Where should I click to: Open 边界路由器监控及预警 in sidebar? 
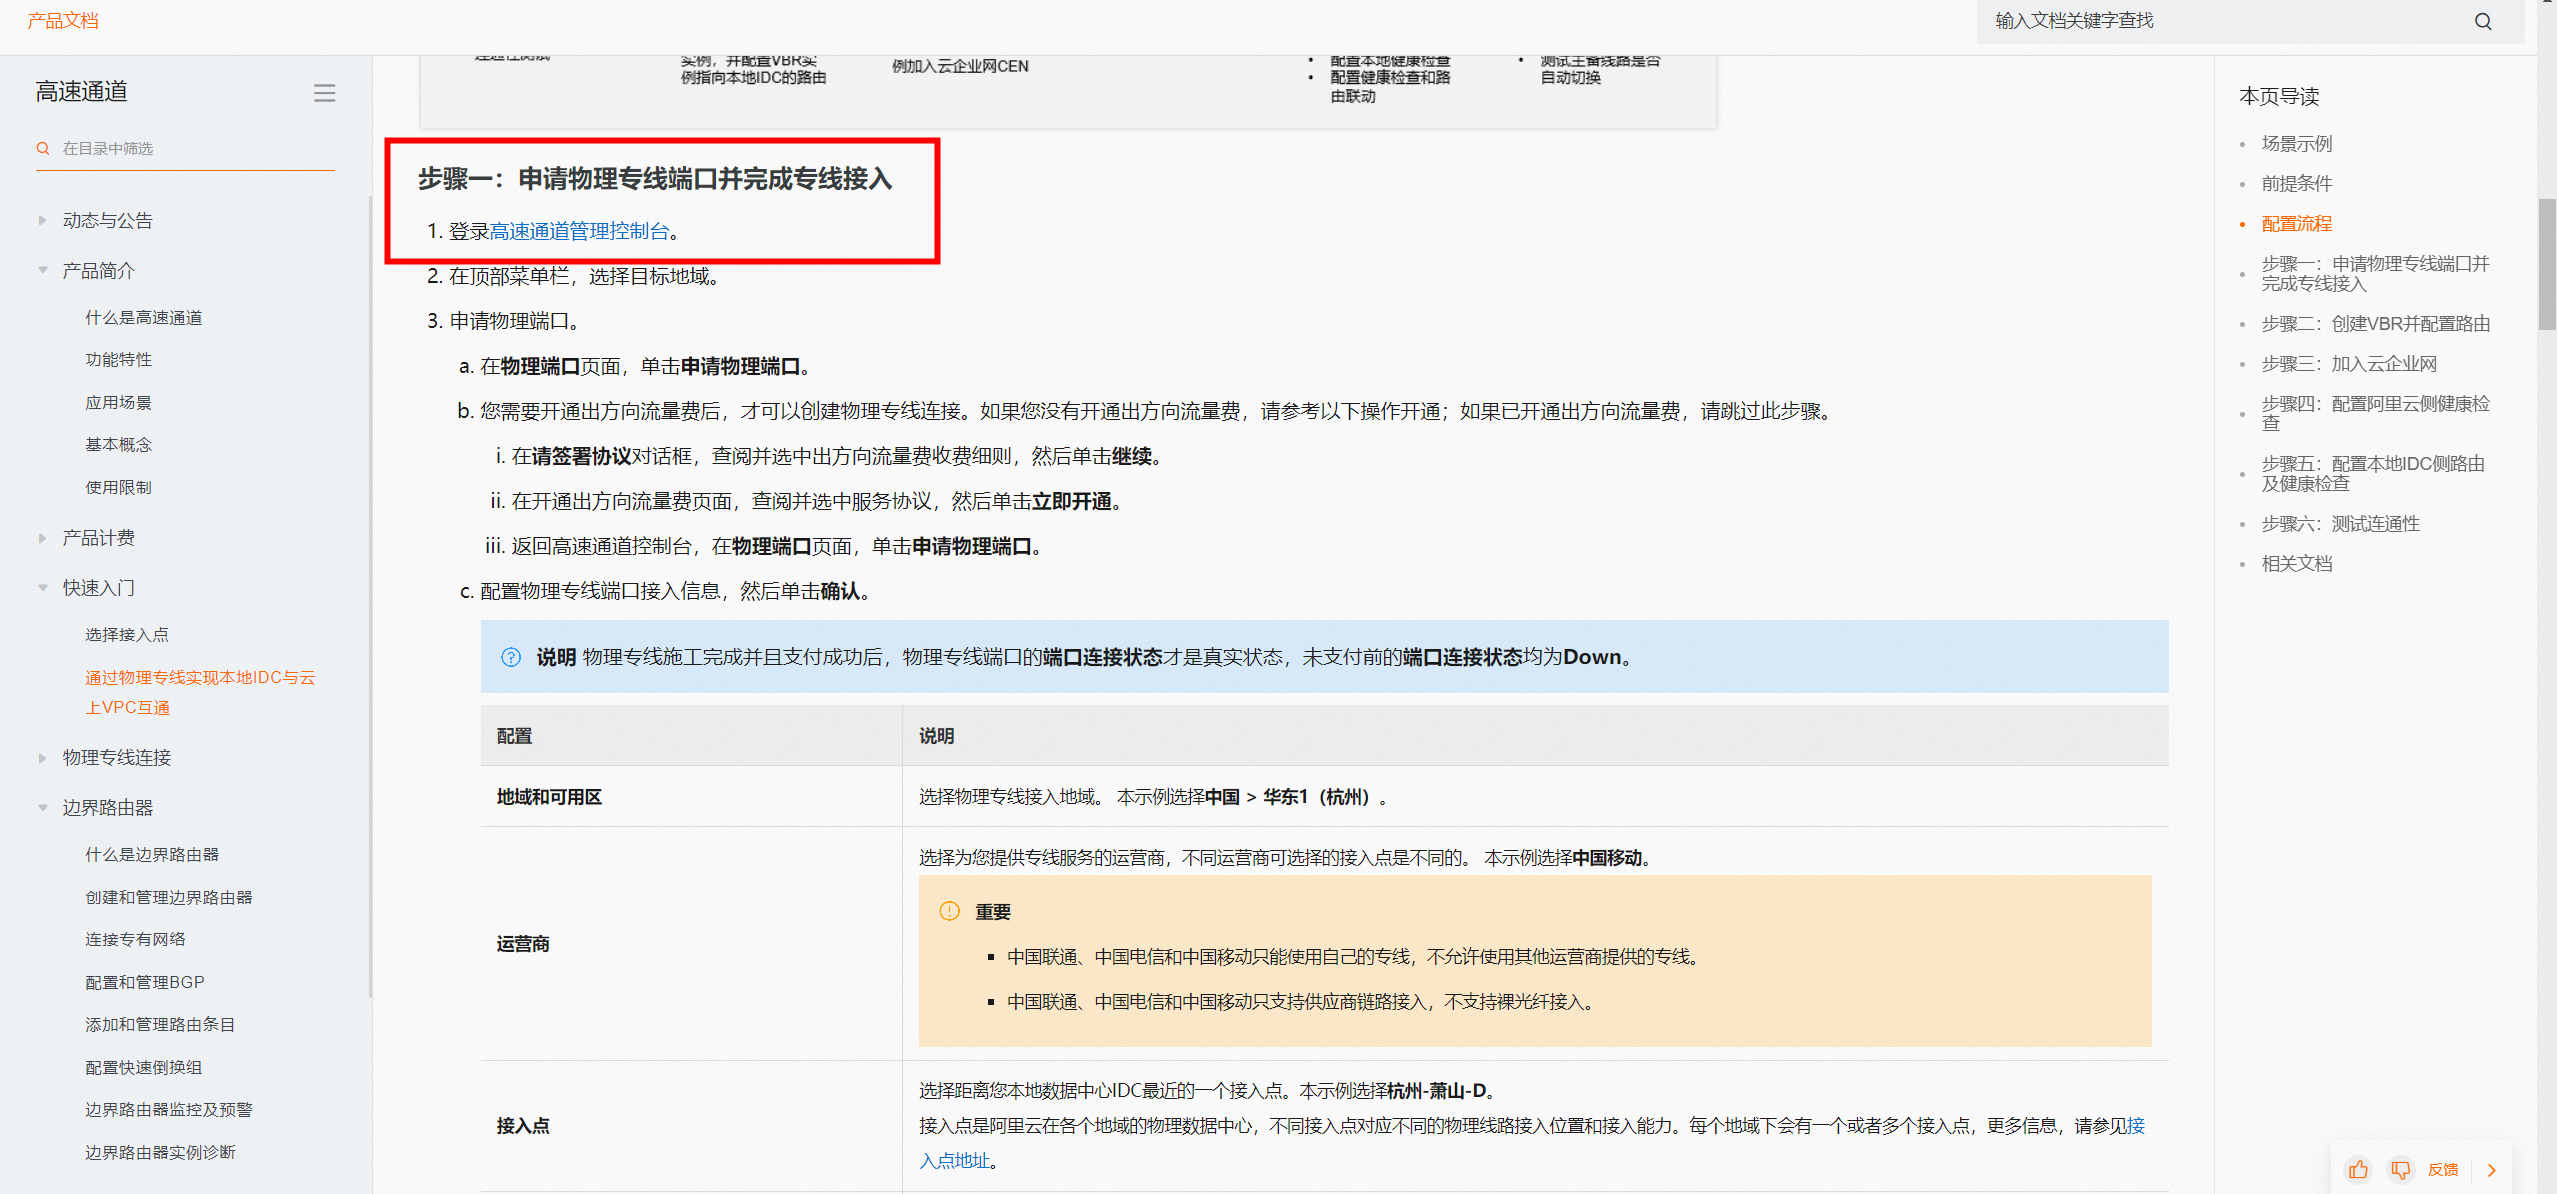tap(169, 1110)
